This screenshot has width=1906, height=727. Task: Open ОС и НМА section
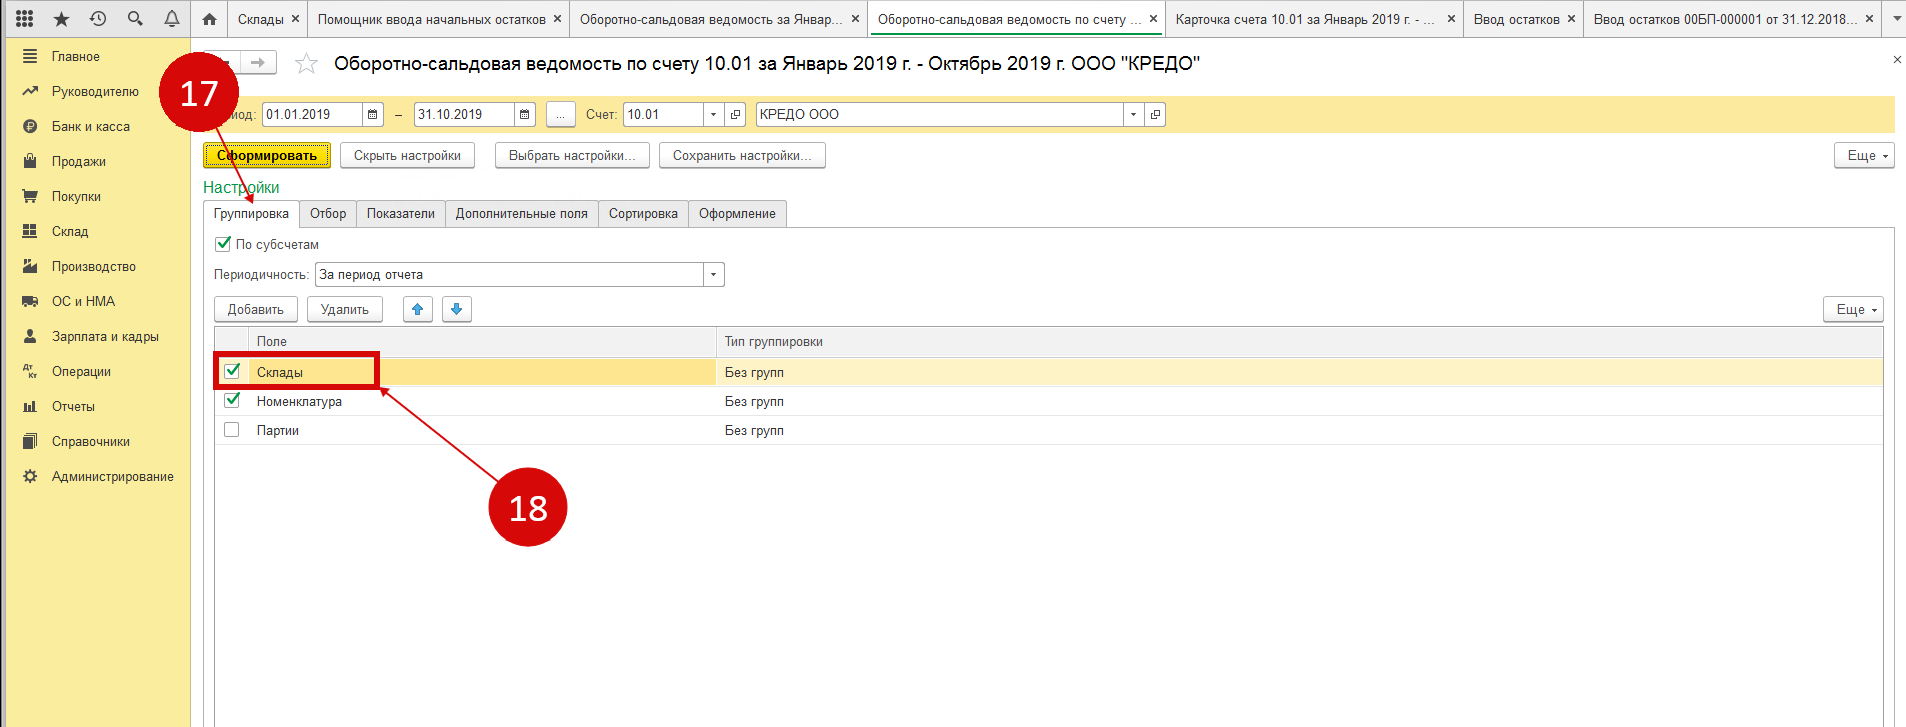(83, 302)
